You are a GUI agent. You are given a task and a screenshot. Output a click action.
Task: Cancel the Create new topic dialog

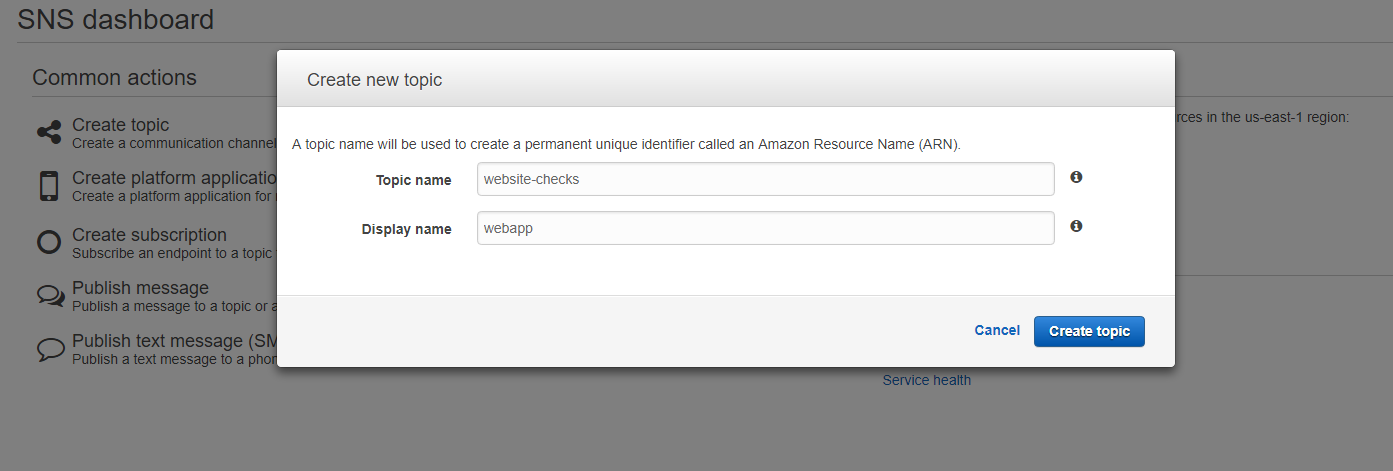coord(997,330)
